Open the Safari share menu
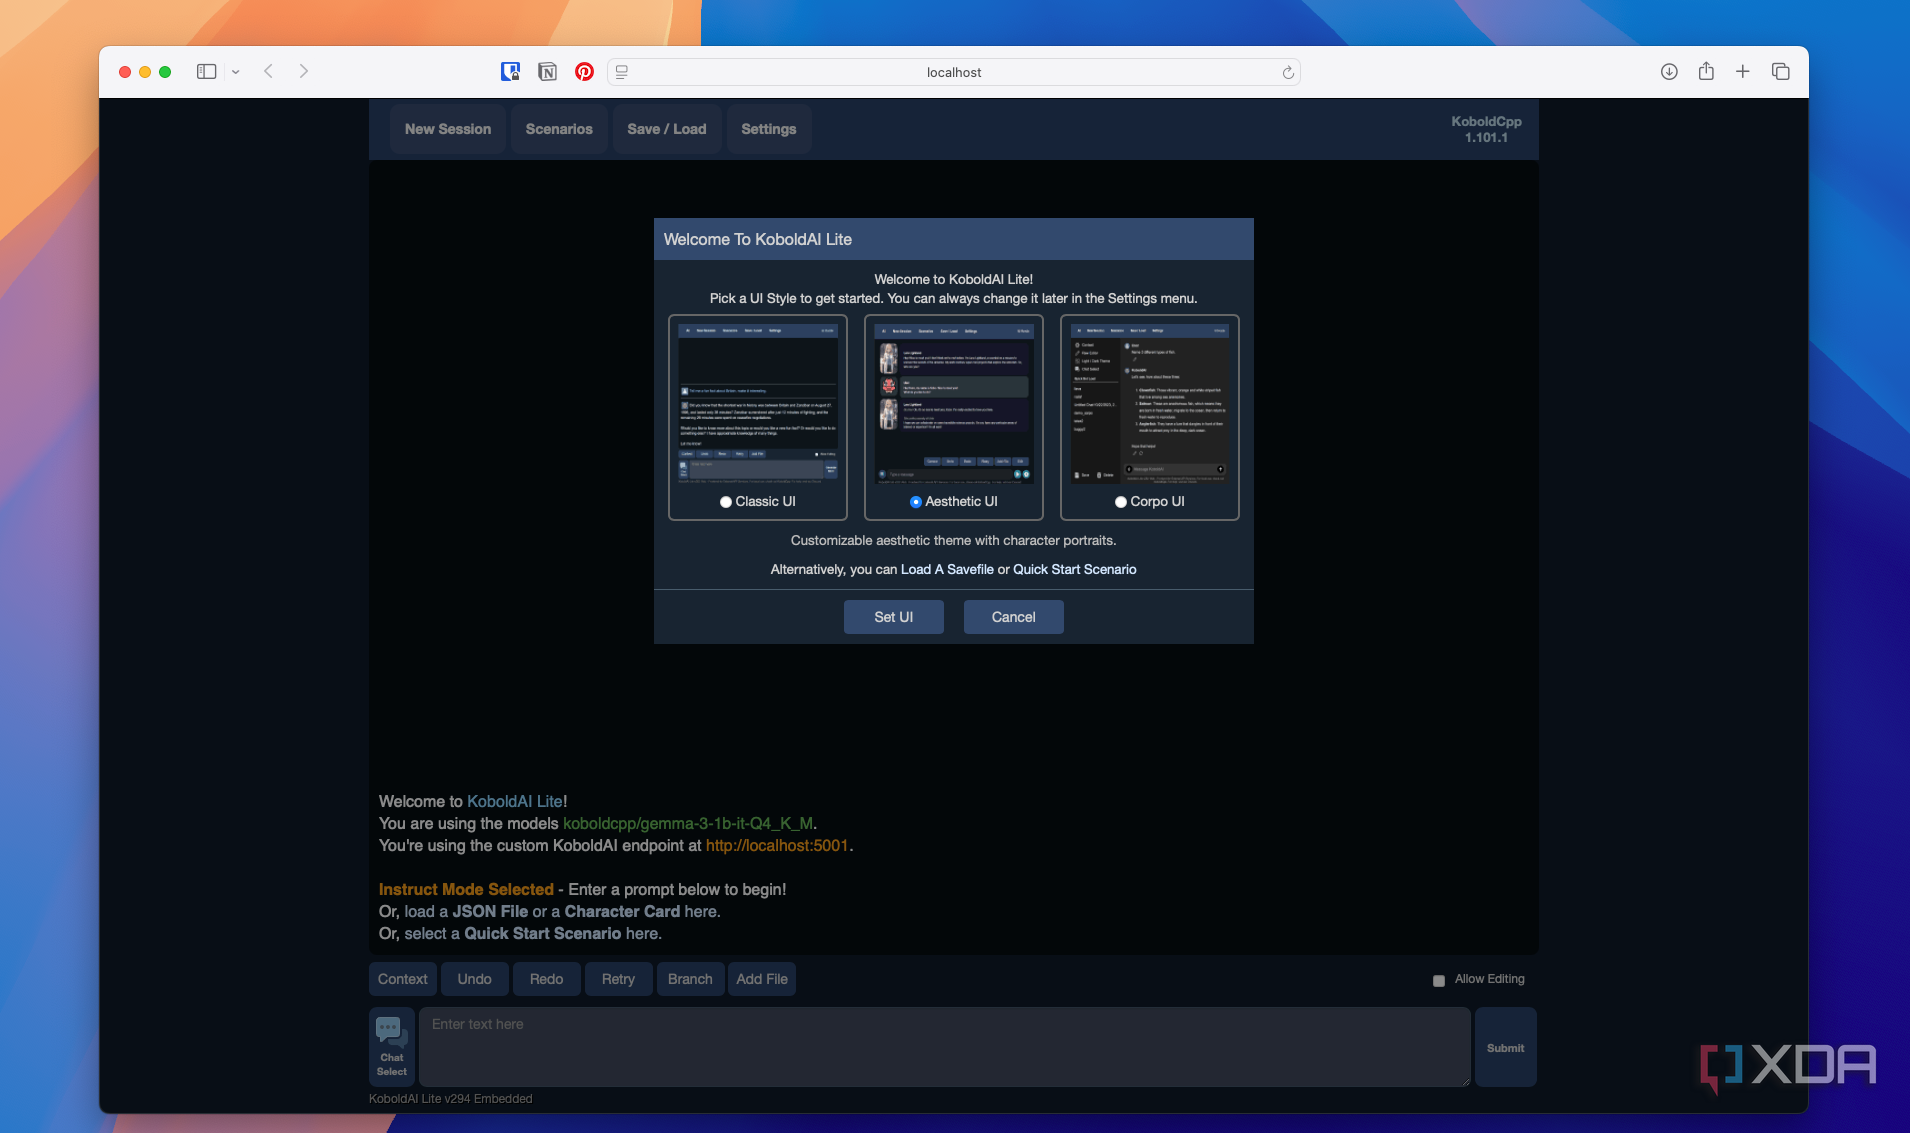 [1706, 71]
